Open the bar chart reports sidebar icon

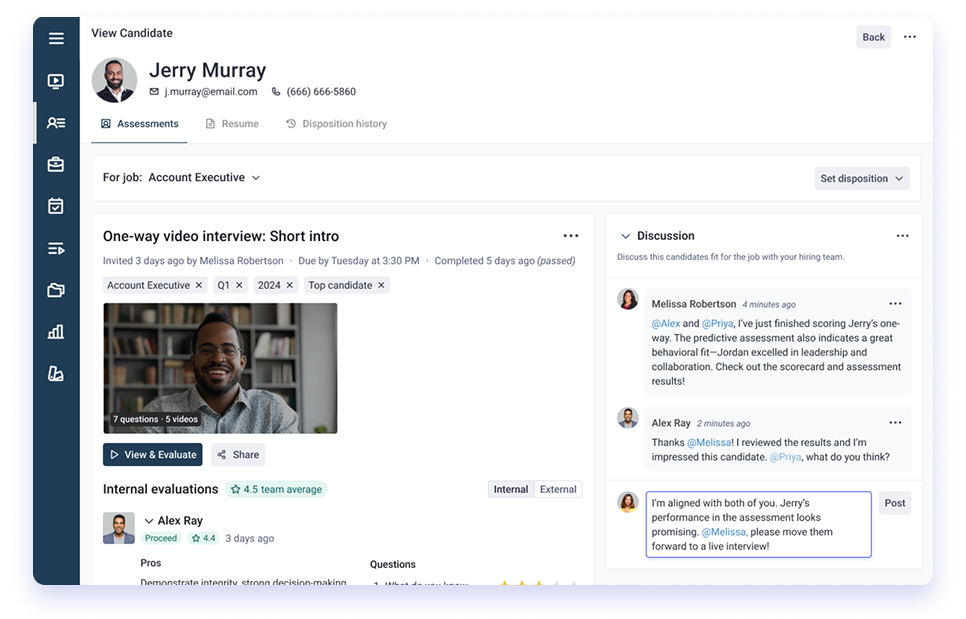(x=56, y=332)
